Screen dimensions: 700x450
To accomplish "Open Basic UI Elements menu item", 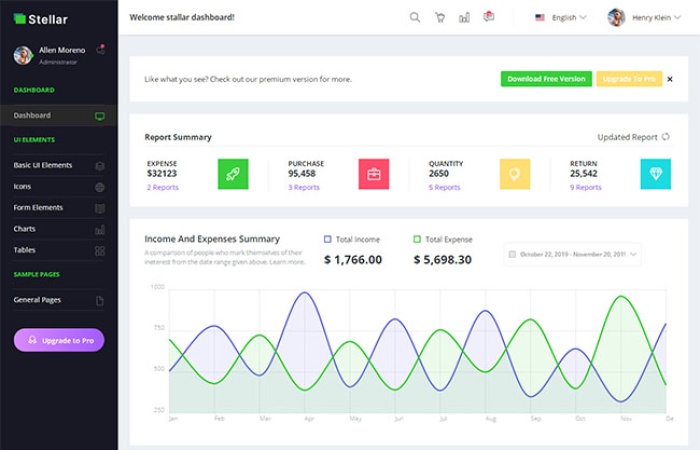I will pyautogui.click(x=58, y=165).
